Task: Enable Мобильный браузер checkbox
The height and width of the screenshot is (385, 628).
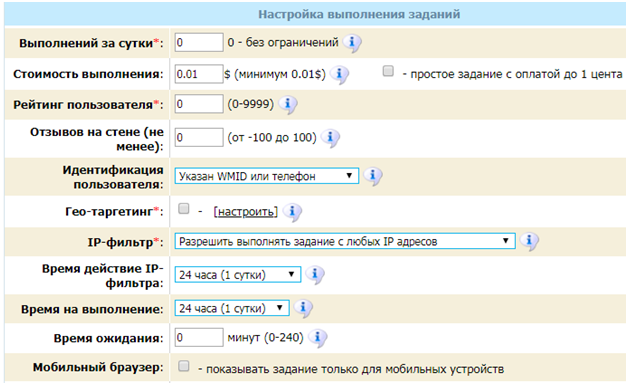Action: click(183, 366)
